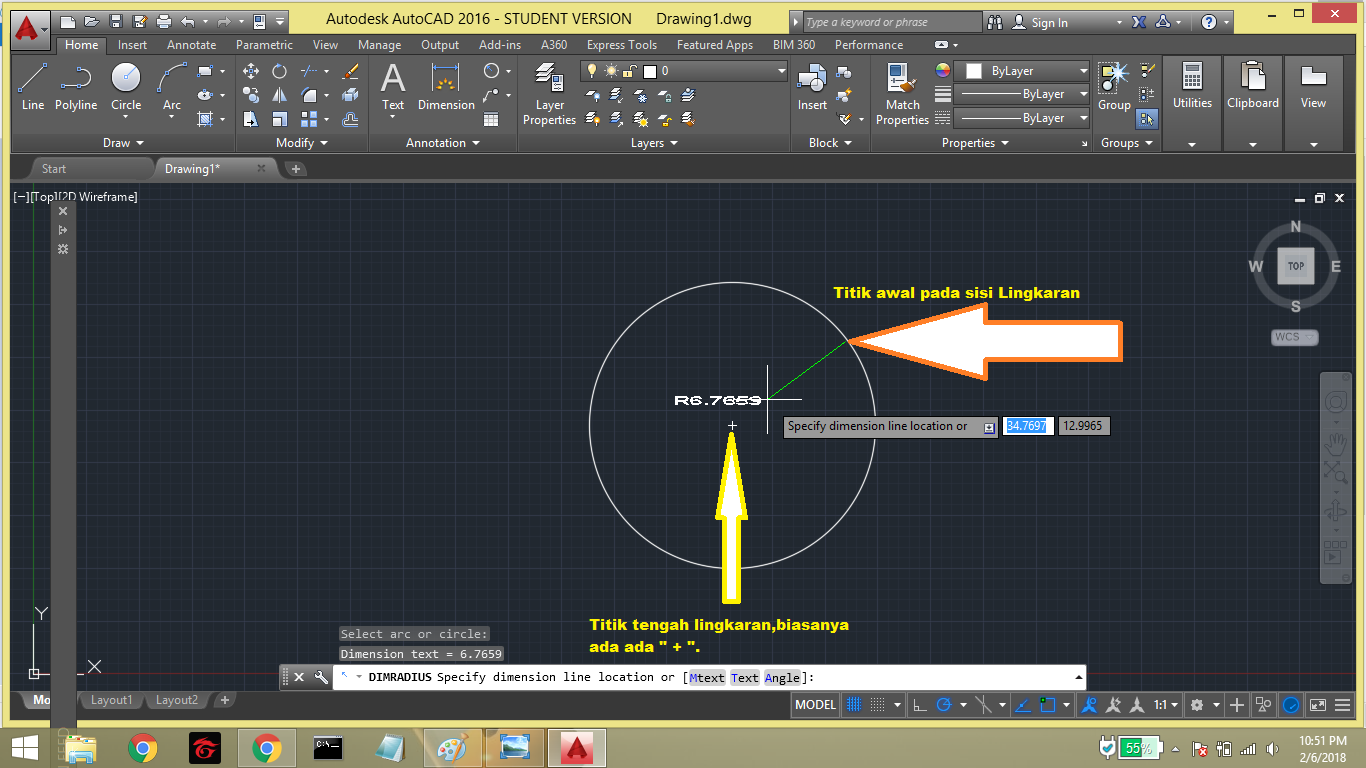
Task: Switch to the Insert ribbon tab
Action: (x=132, y=45)
